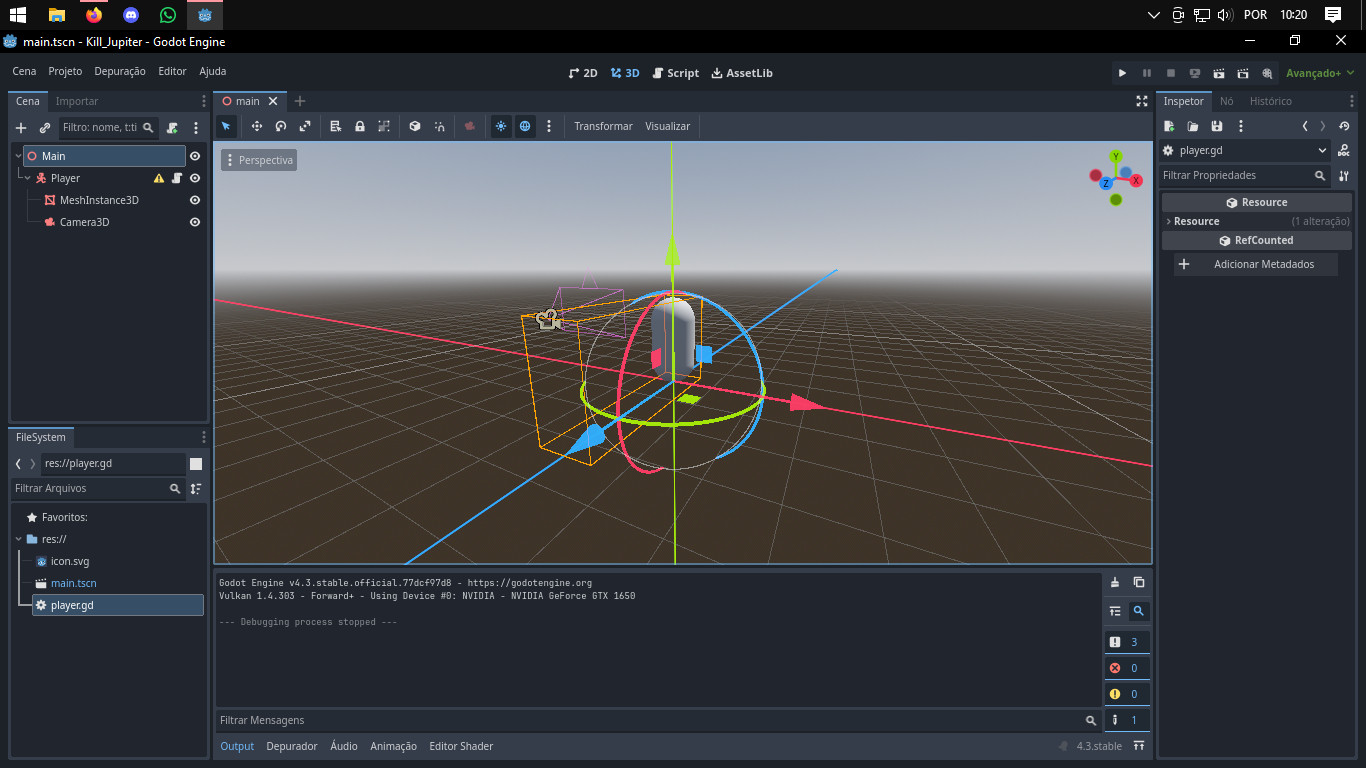The width and height of the screenshot is (1366, 768).
Task: Toggle visibility of the Player node
Action: tap(195, 178)
